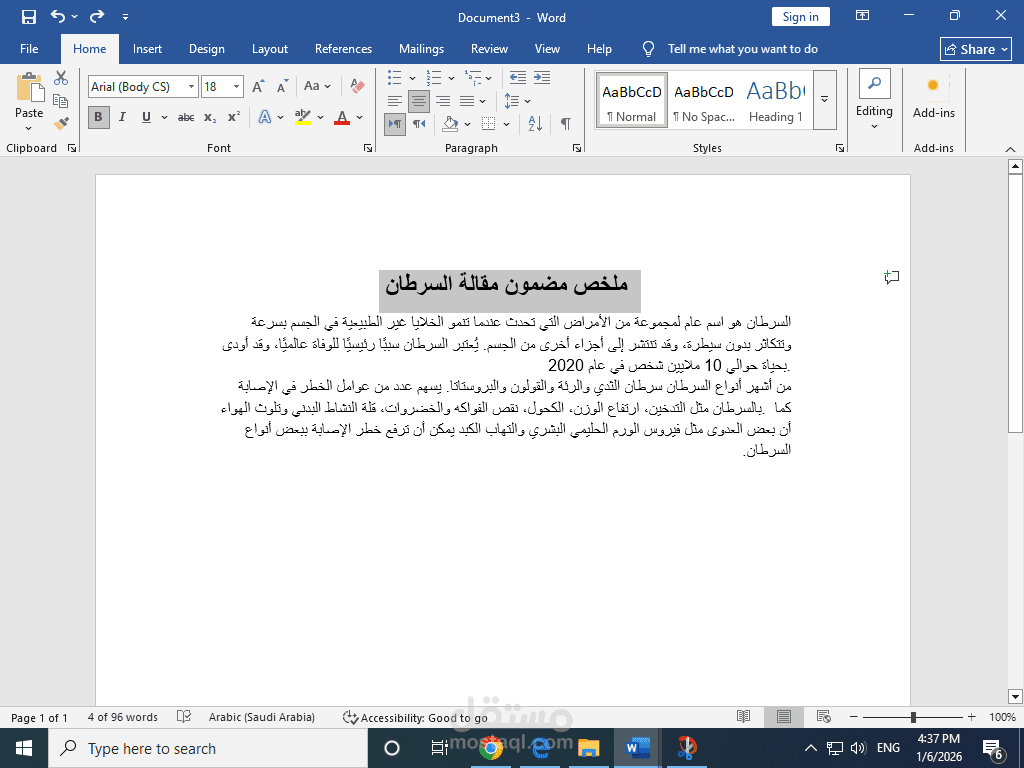1024x768 pixels.
Task: Toggle center alignment for the paragraph
Action: click(417, 100)
